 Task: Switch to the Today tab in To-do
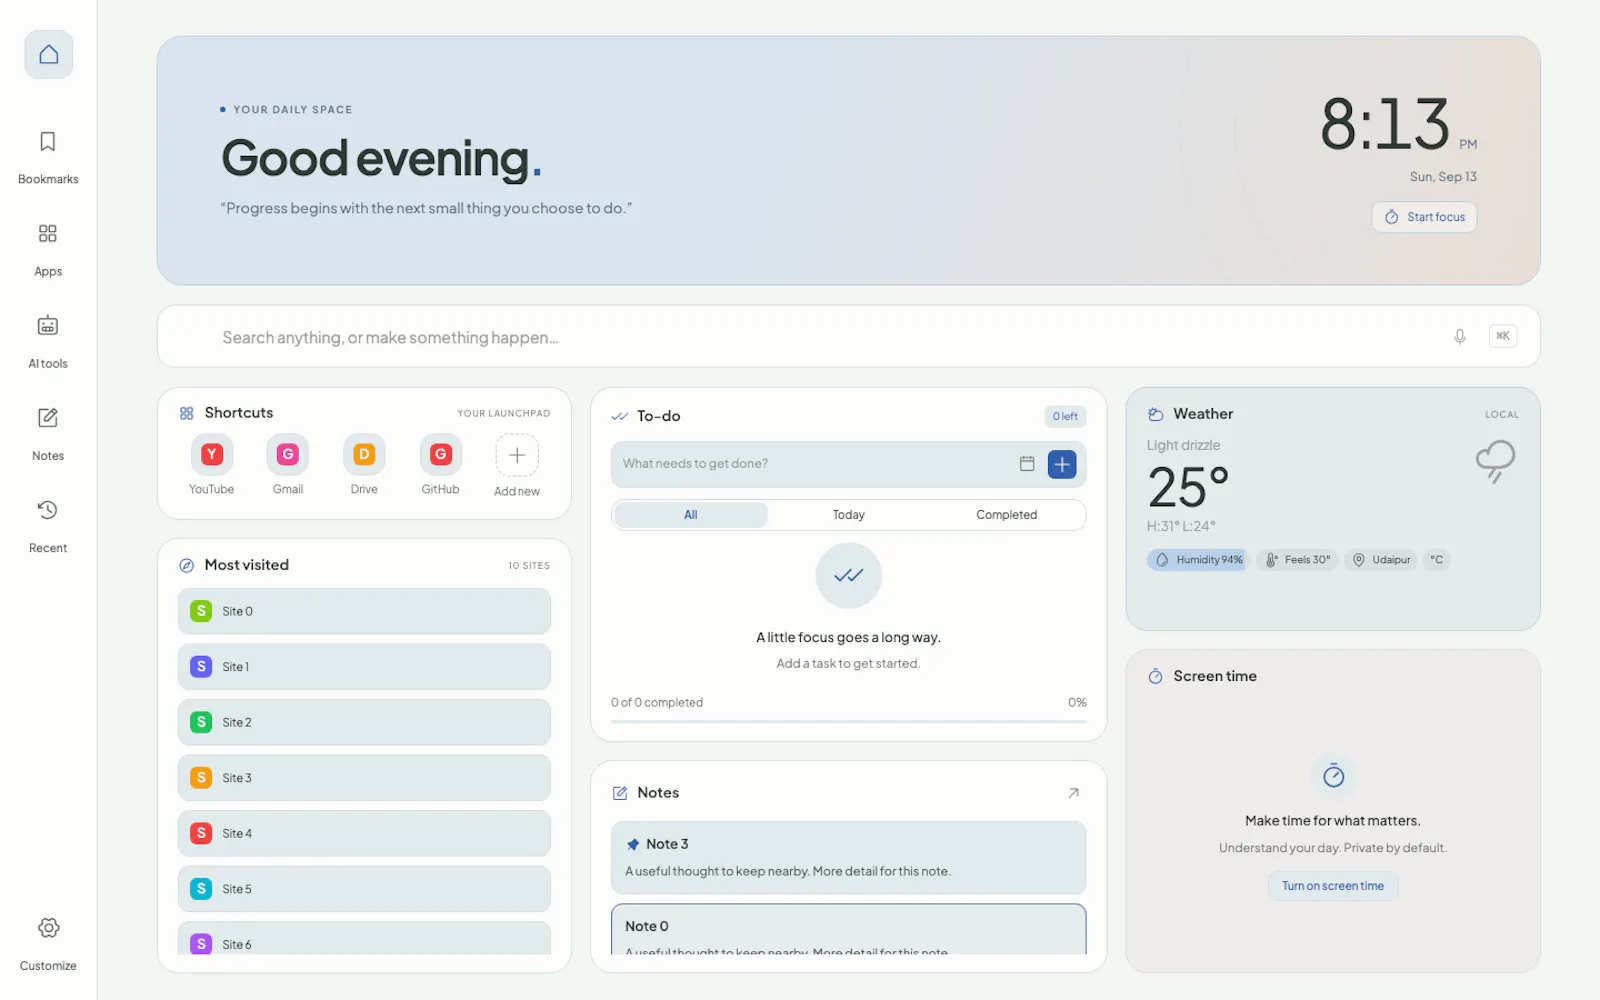click(848, 515)
